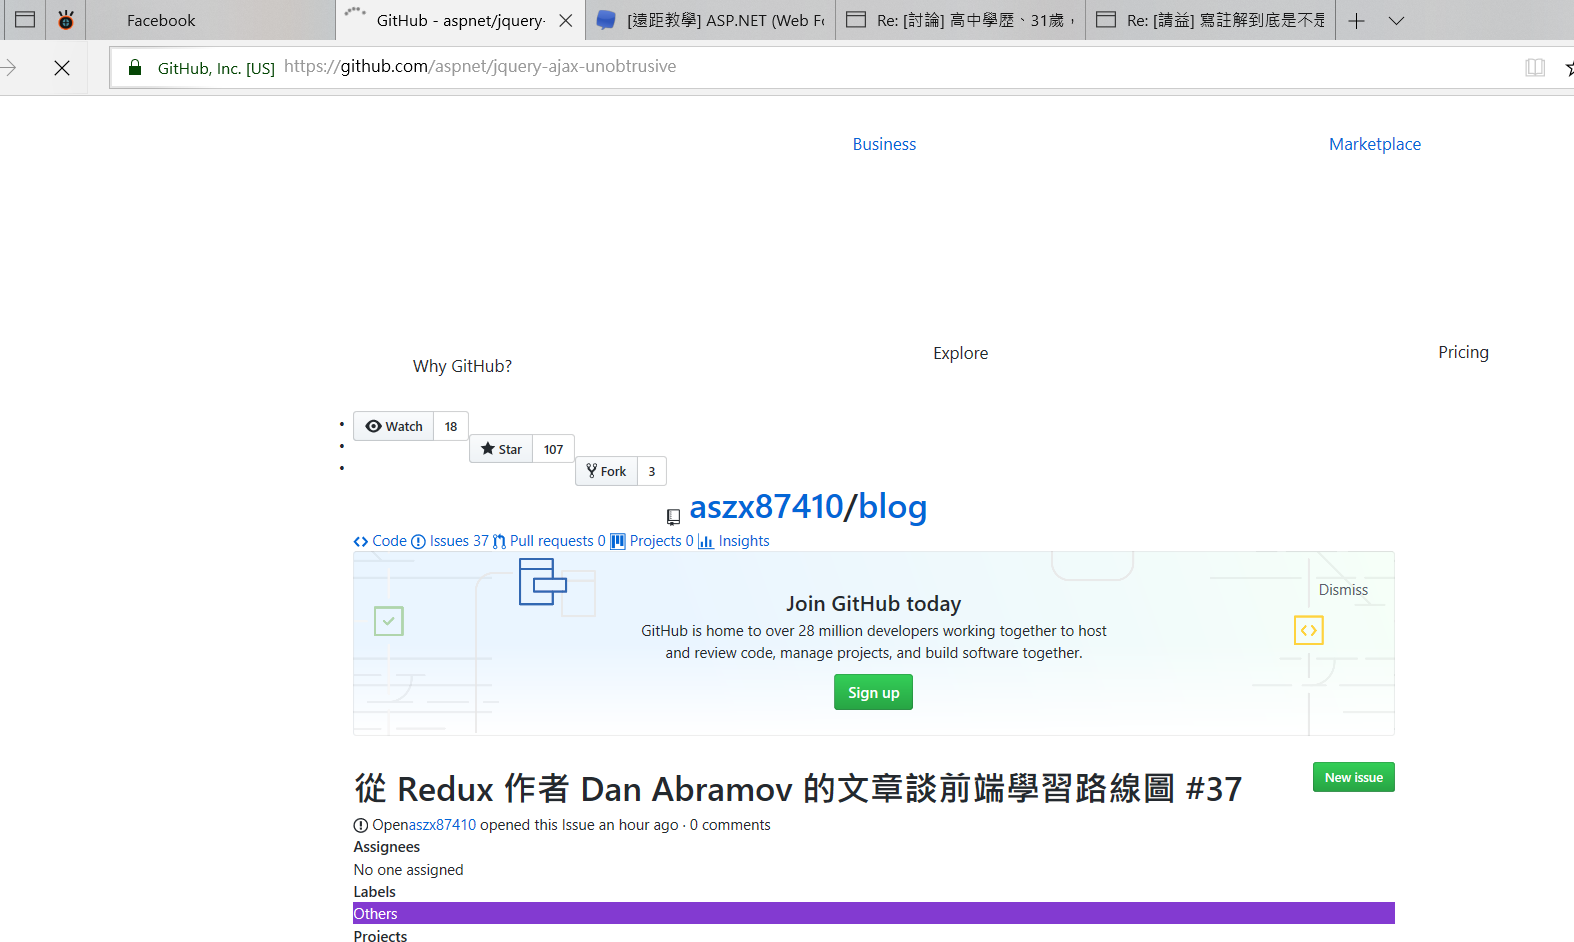Click the Star icon in Star button
The height and width of the screenshot is (942, 1574).
(x=488, y=449)
